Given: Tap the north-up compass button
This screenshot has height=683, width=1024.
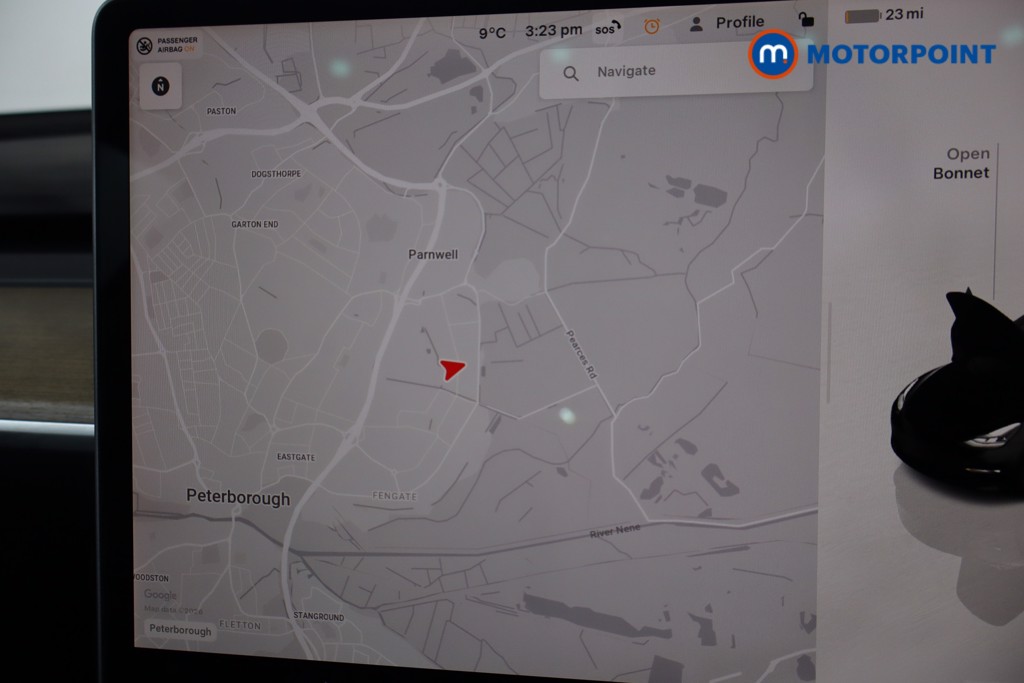Looking at the screenshot, I should pos(160,86).
